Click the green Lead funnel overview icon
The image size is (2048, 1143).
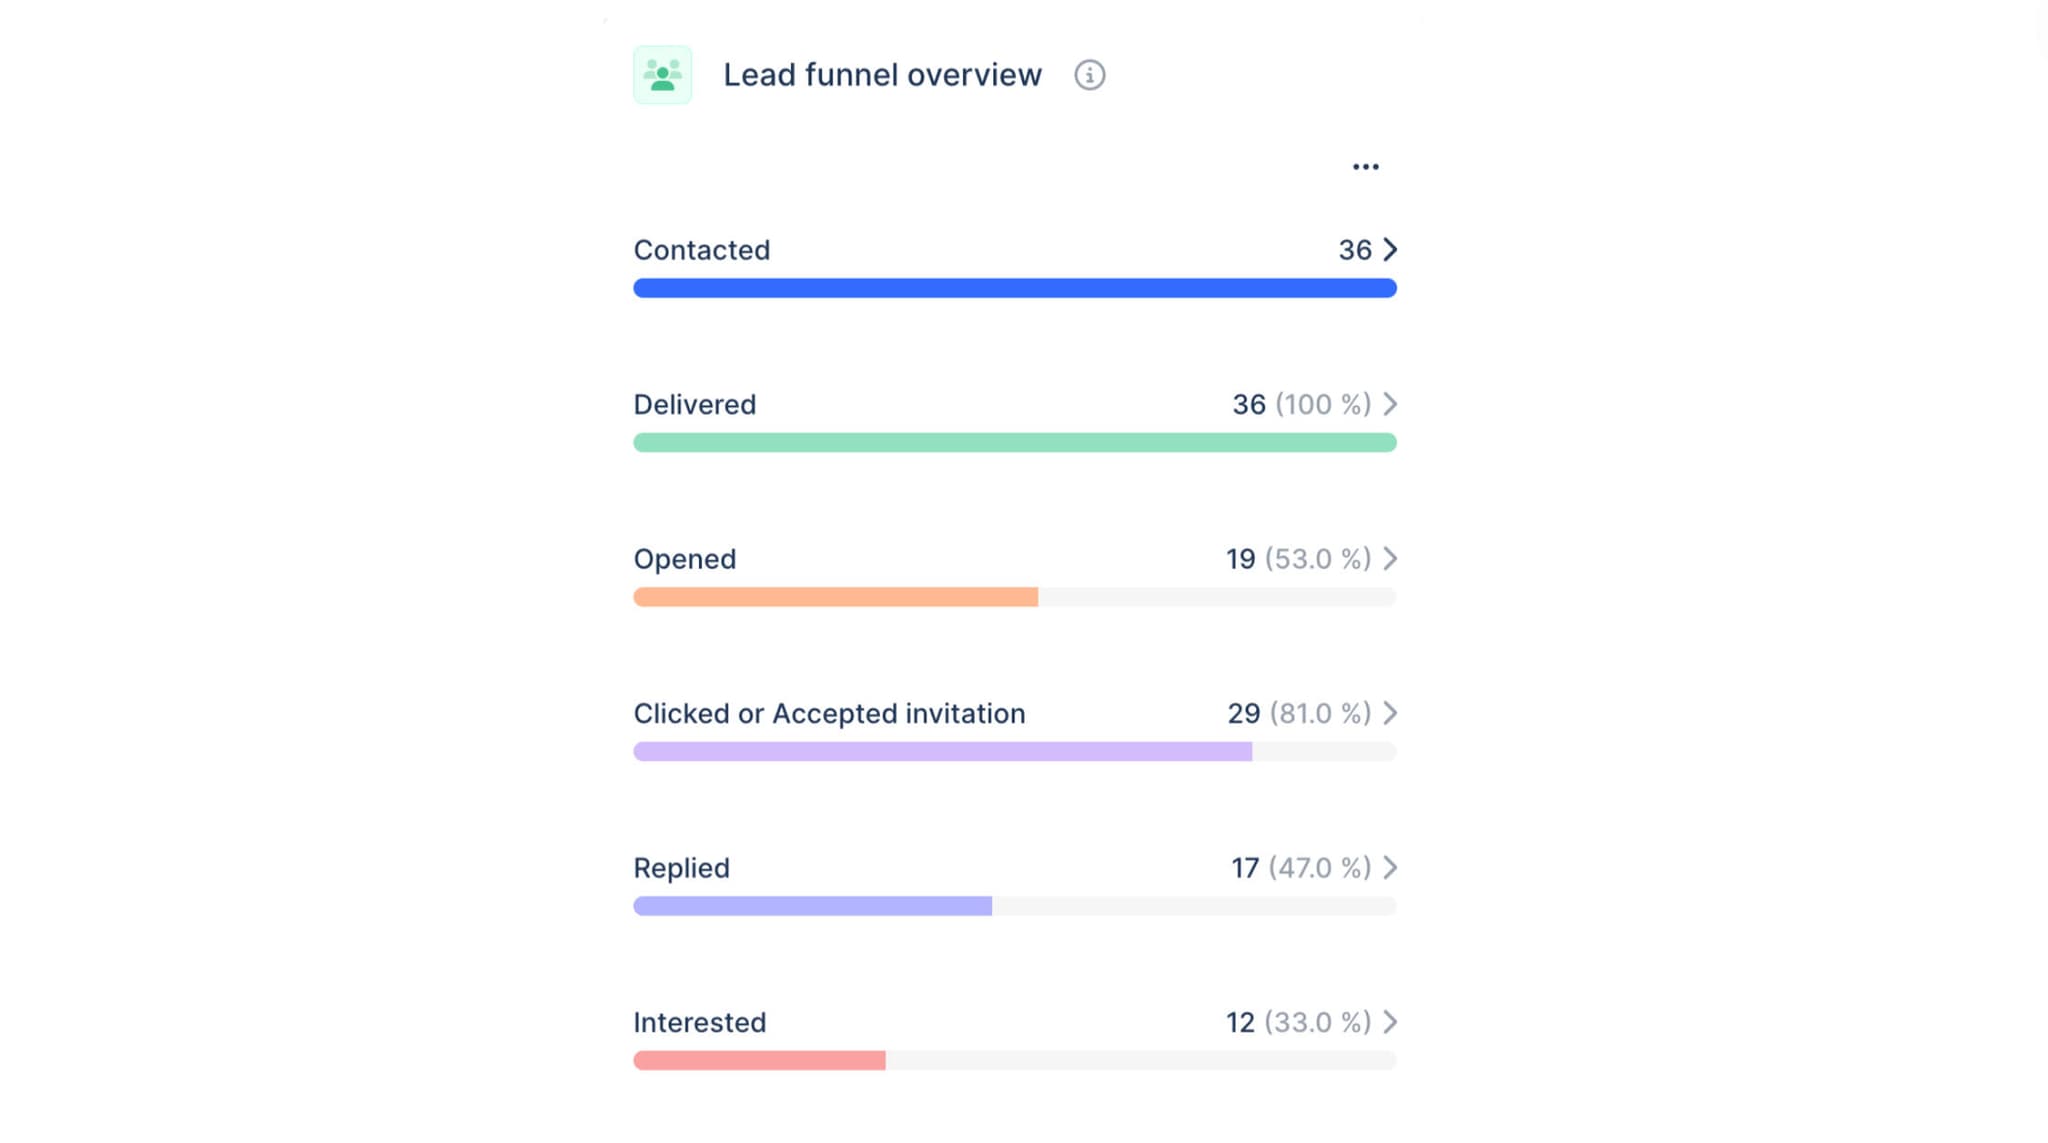tap(661, 74)
